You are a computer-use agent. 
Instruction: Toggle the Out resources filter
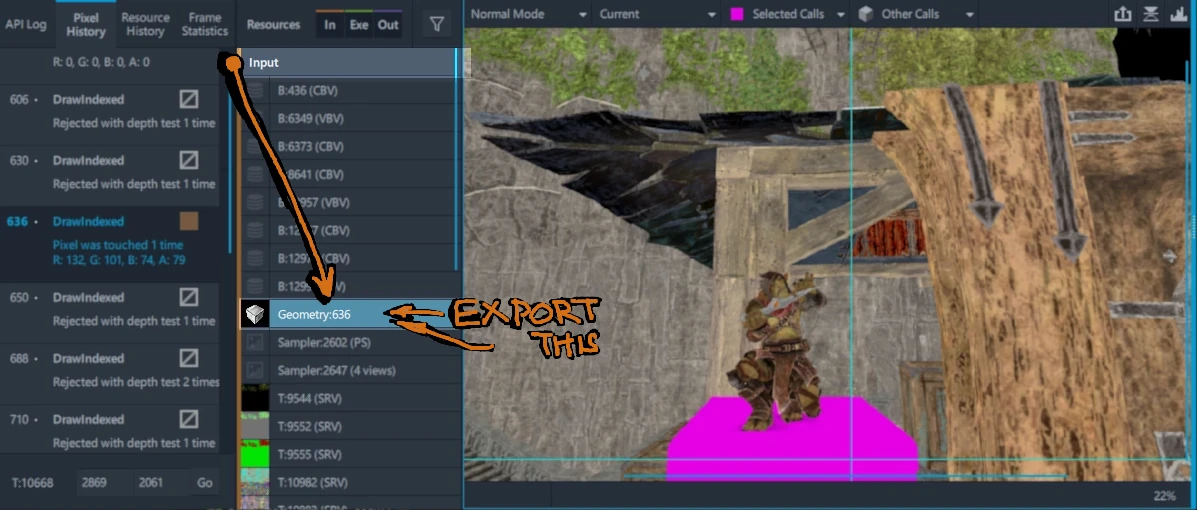[388, 25]
